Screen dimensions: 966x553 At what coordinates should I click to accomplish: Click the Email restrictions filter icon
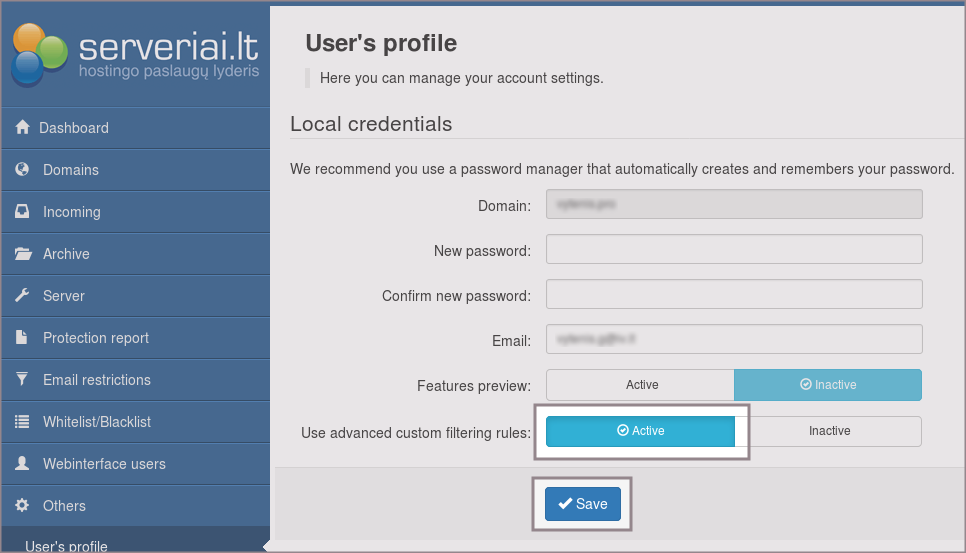[x=22, y=380]
